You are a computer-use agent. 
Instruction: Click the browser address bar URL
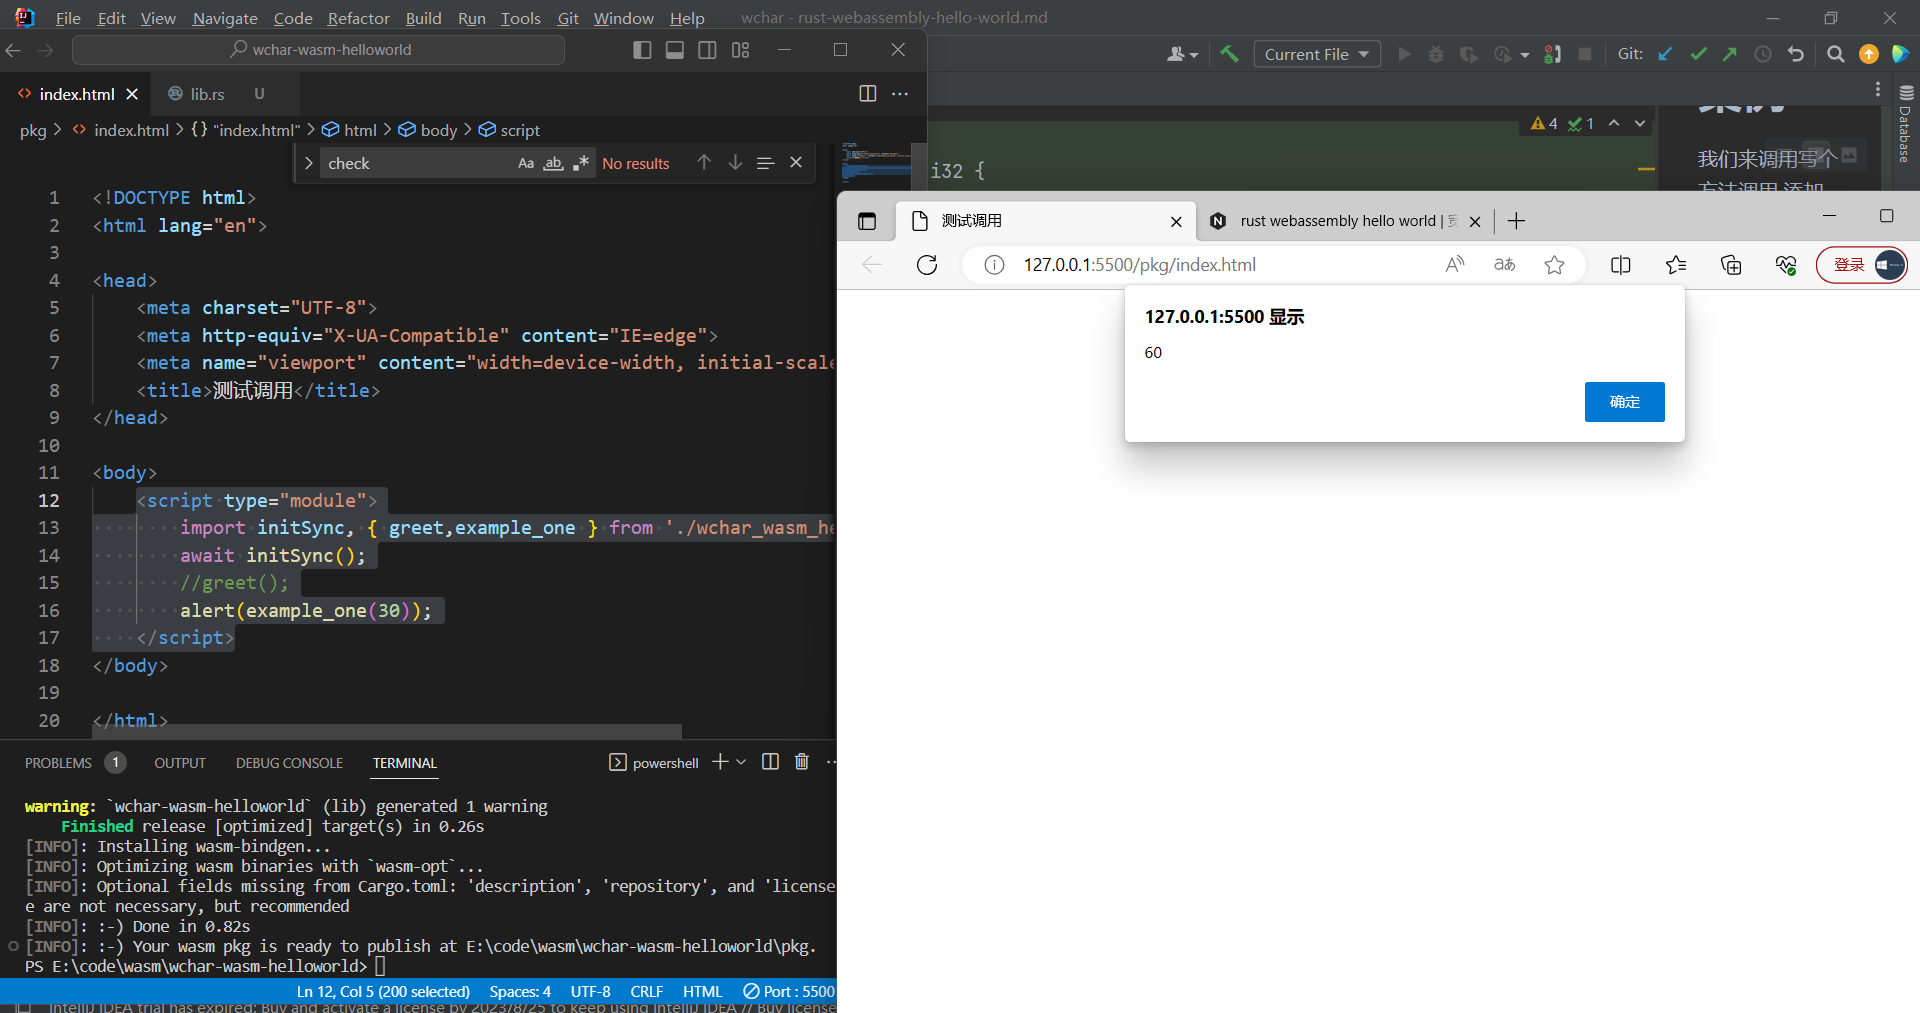click(x=1140, y=265)
